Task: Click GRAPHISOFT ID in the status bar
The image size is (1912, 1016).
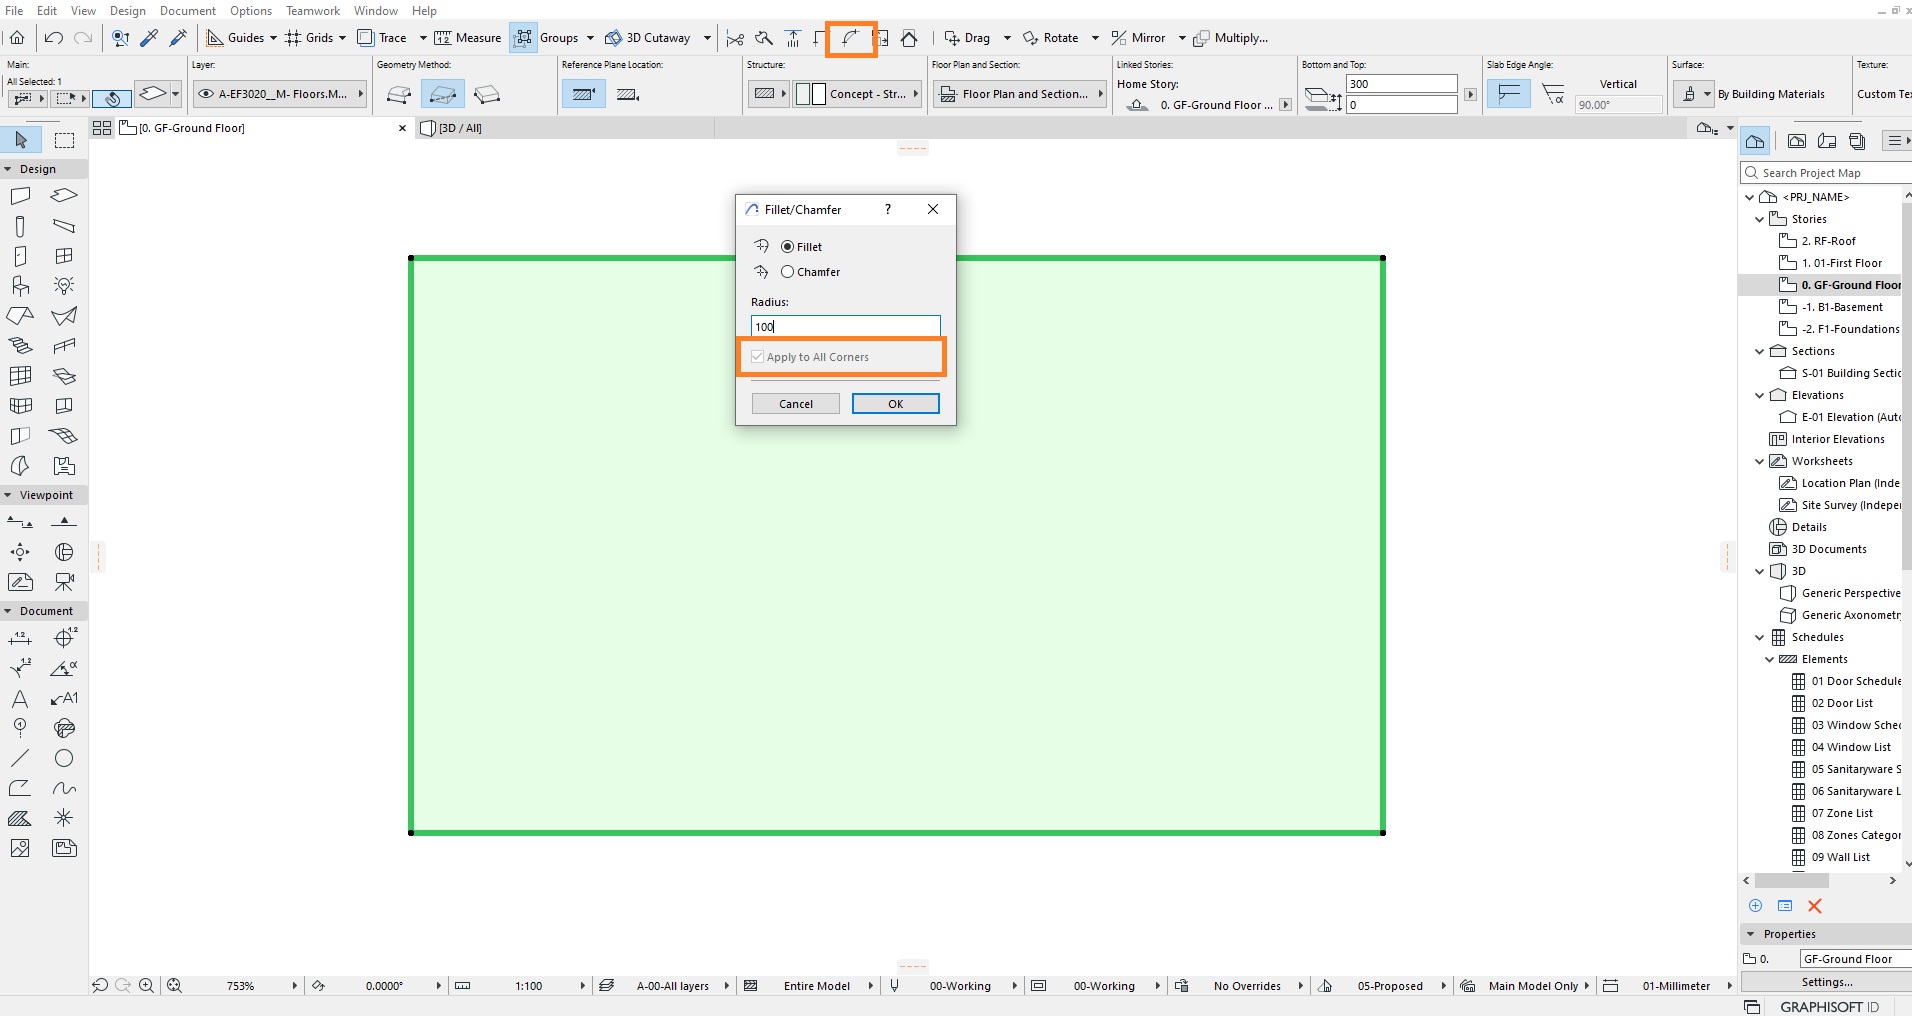Action: pos(1829,1007)
